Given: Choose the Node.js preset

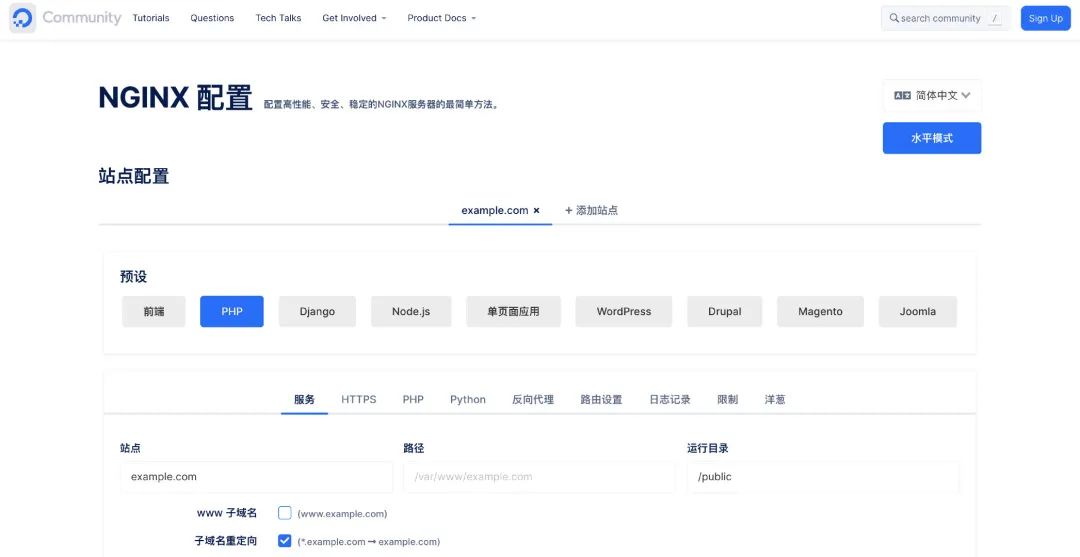Looking at the screenshot, I should point(411,311).
